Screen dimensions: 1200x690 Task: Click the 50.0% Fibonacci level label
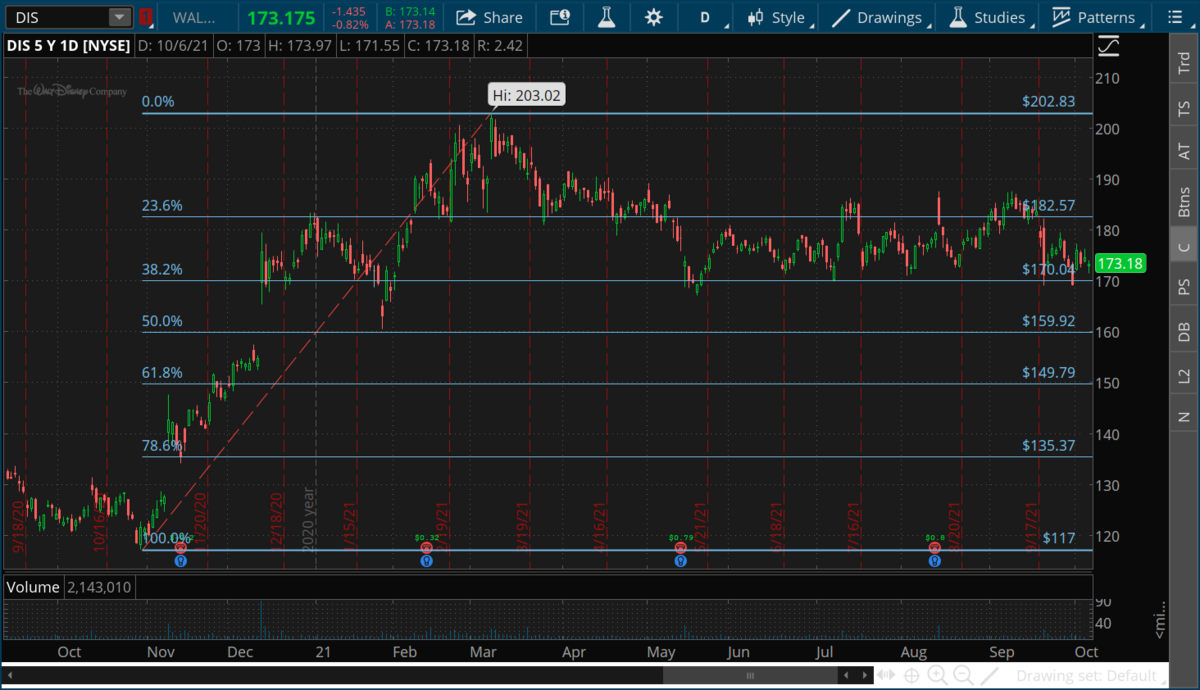161,321
